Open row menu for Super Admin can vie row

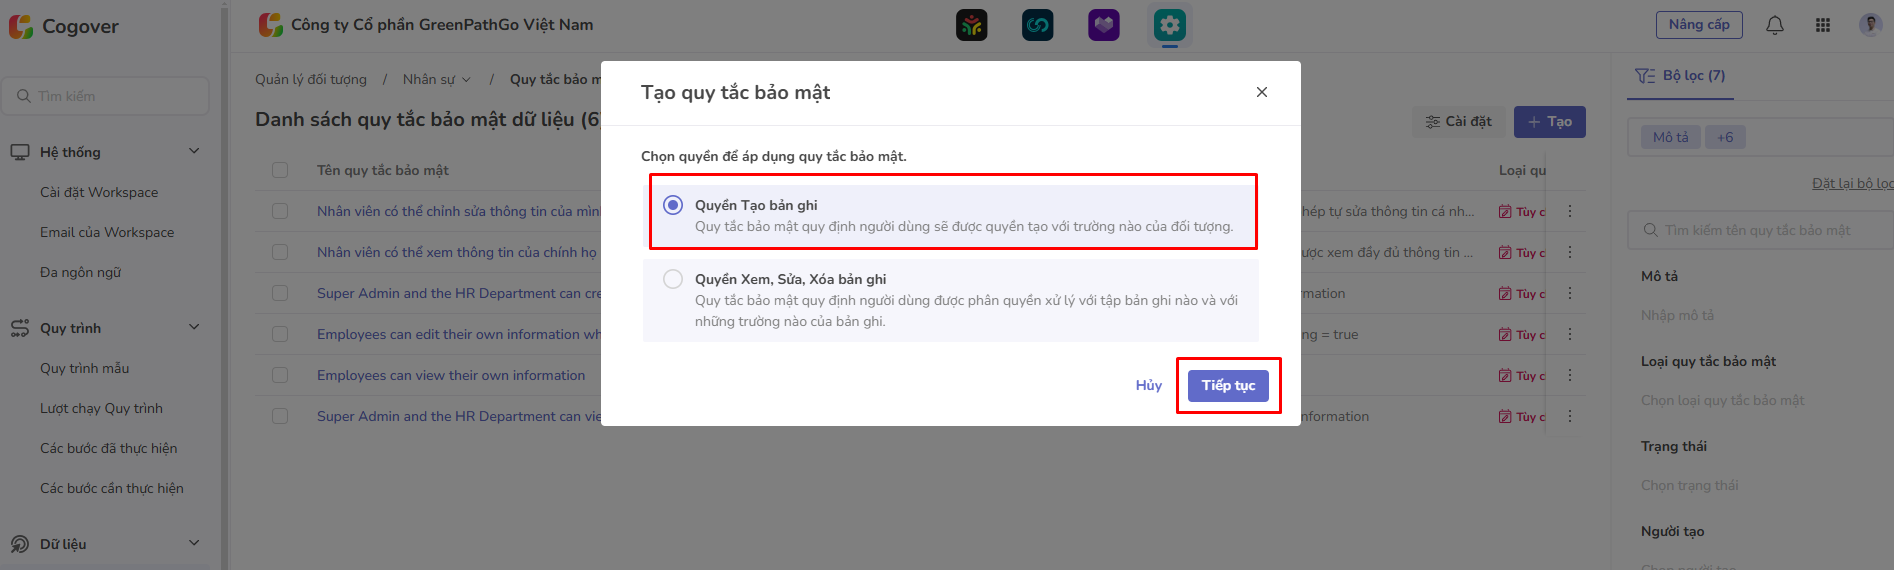pyautogui.click(x=1570, y=416)
